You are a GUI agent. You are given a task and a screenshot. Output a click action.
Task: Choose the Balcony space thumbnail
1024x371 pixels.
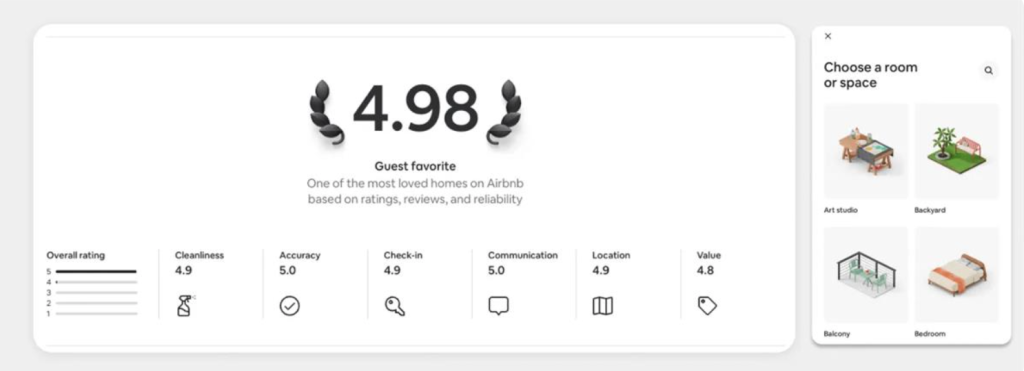tap(866, 274)
